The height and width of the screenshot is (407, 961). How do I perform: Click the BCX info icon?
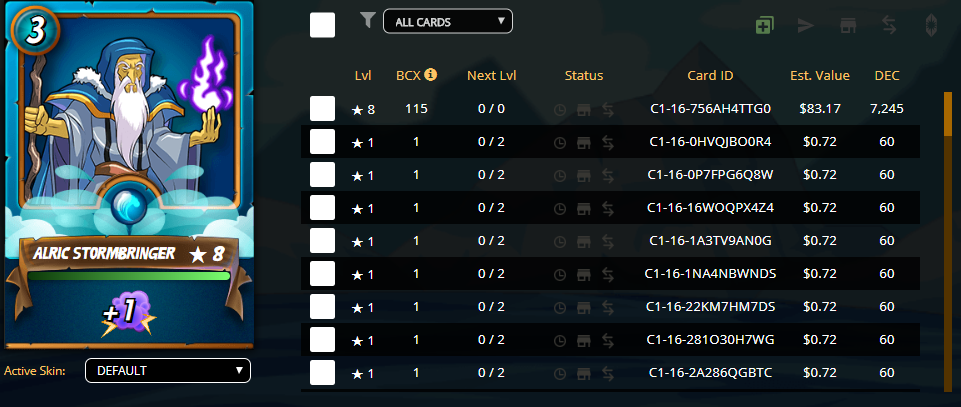(x=431, y=74)
